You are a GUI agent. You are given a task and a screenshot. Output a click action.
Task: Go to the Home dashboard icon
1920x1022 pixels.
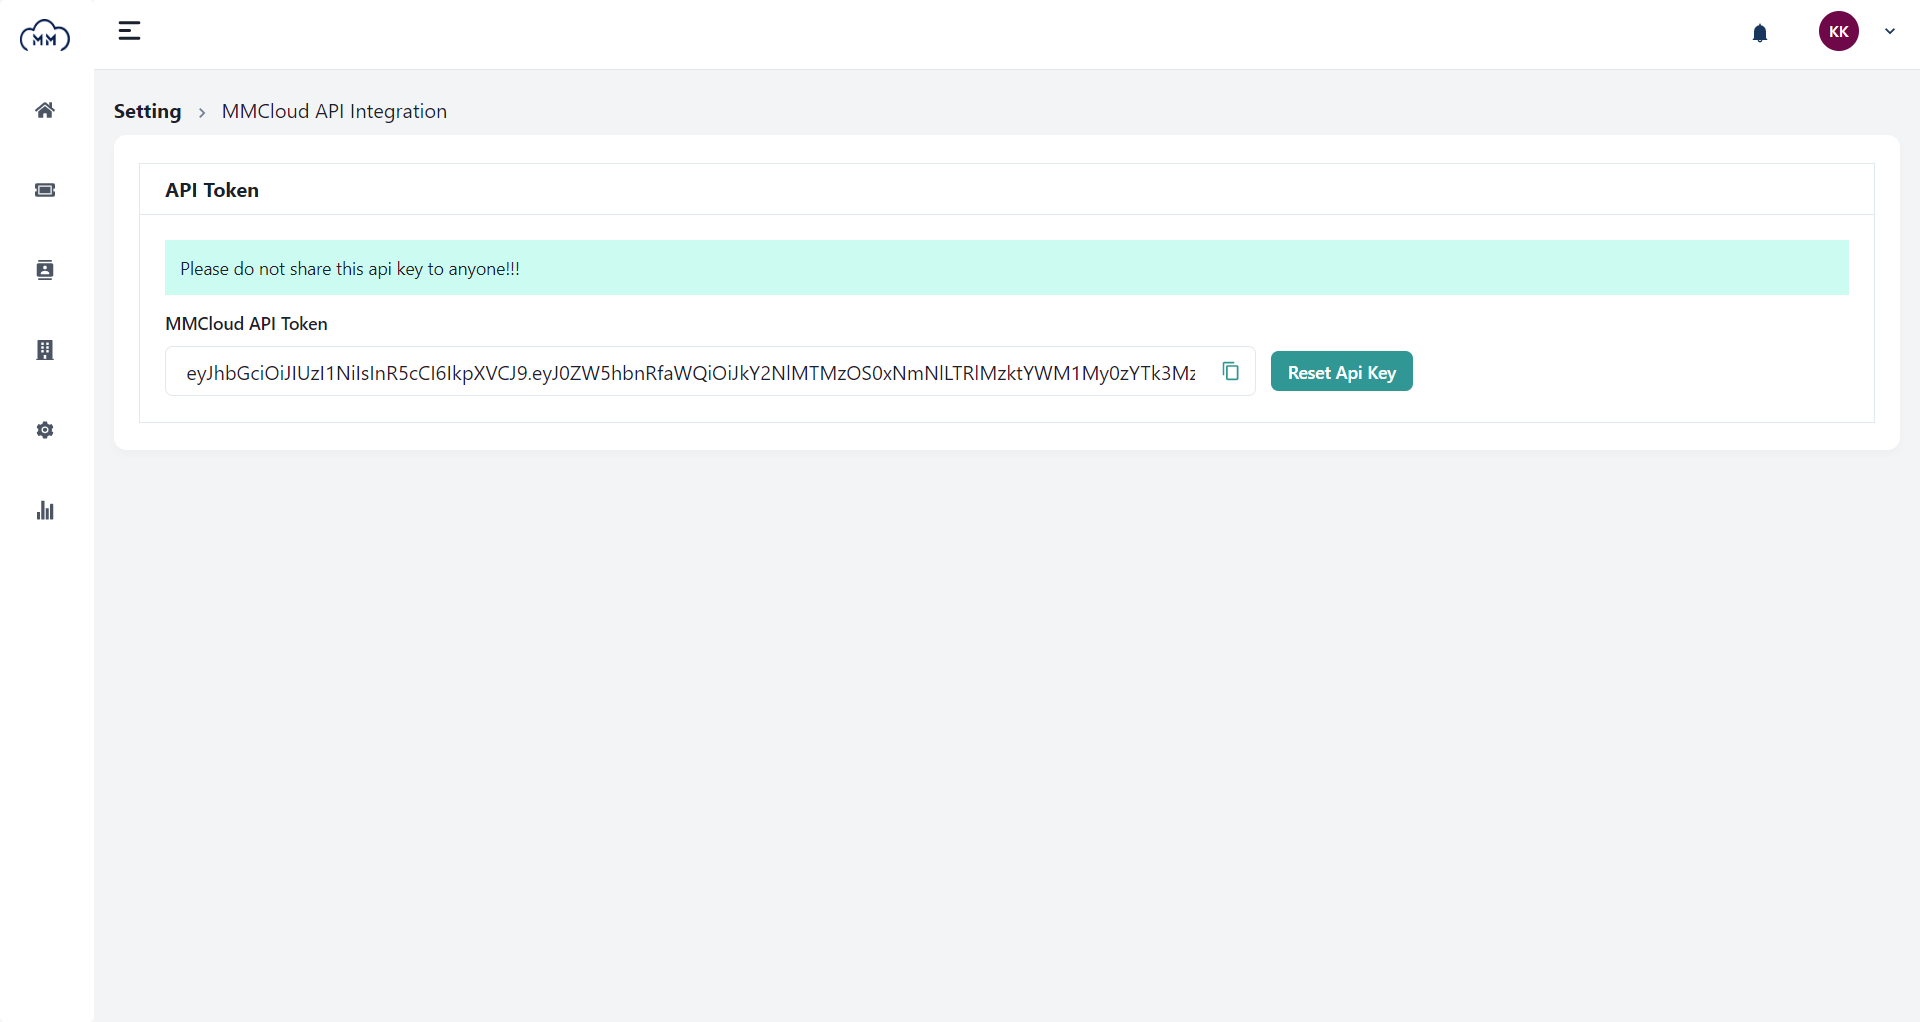pyautogui.click(x=45, y=110)
